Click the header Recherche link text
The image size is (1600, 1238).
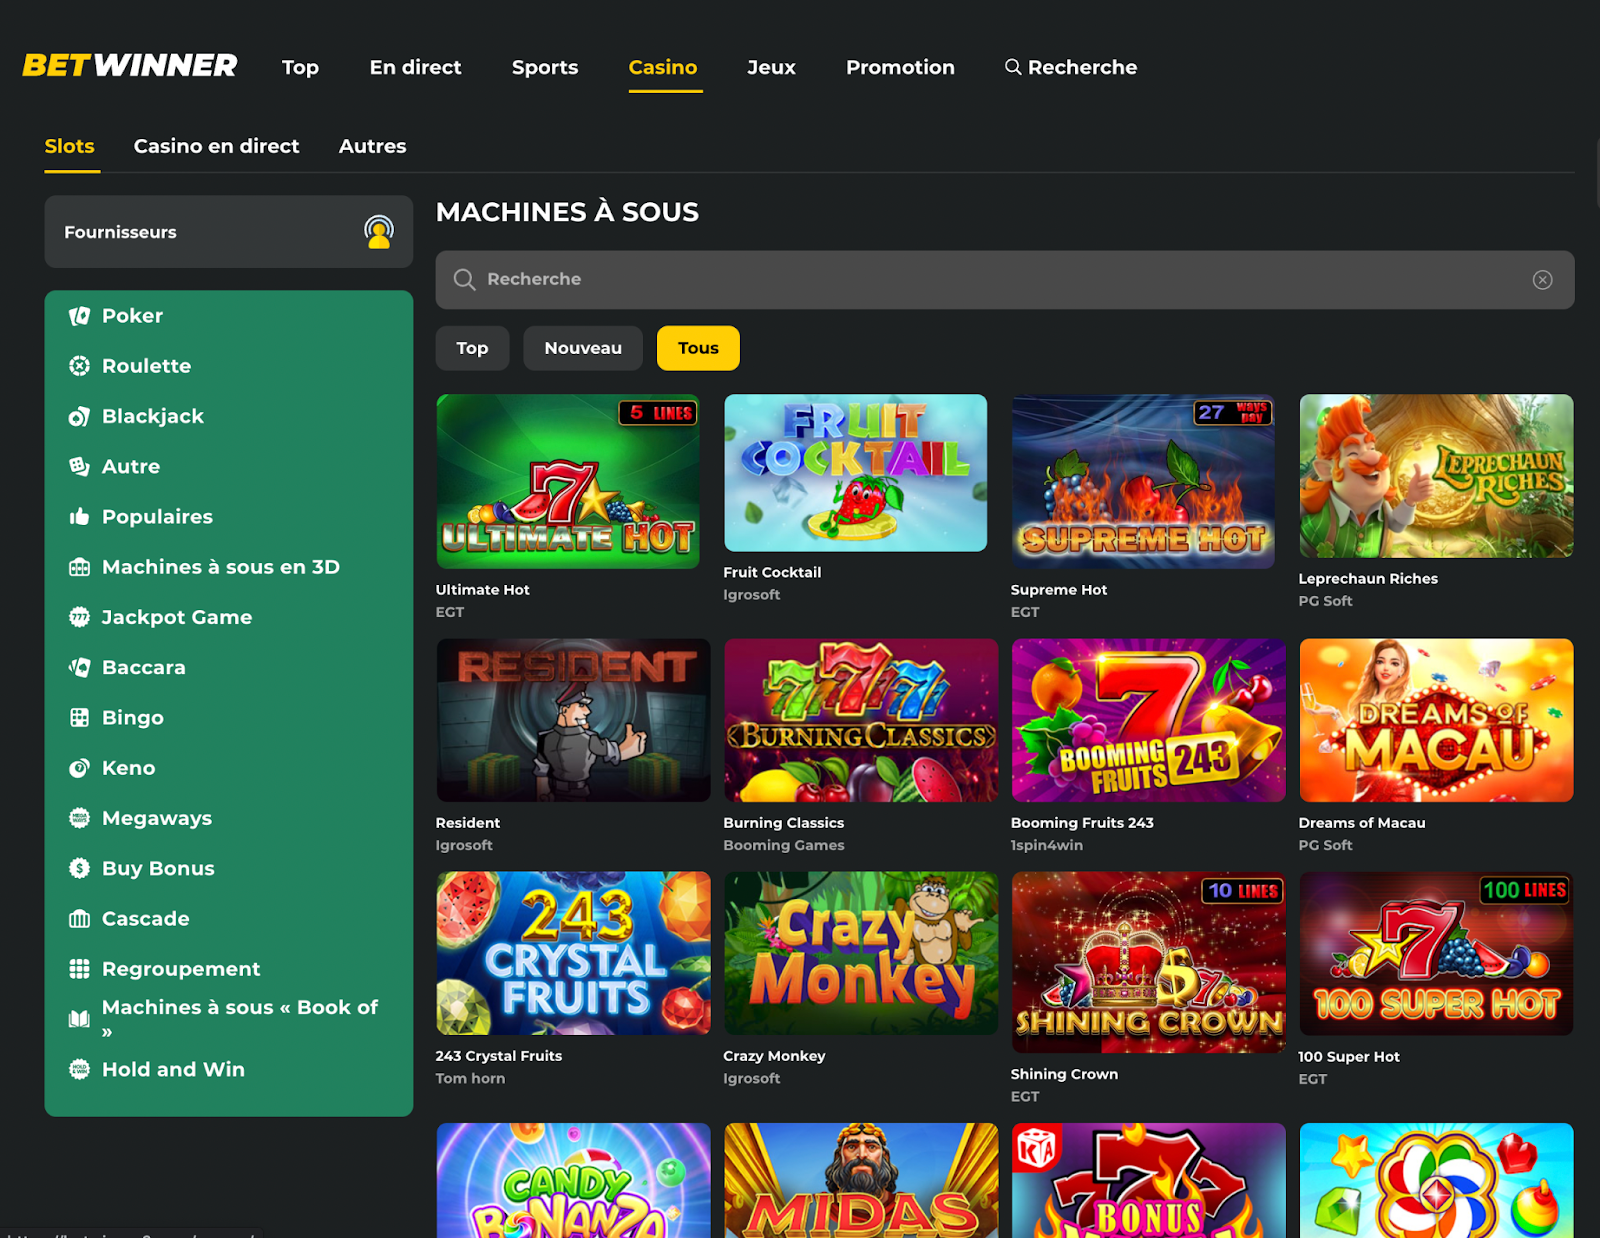pyautogui.click(x=1082, y=67)
